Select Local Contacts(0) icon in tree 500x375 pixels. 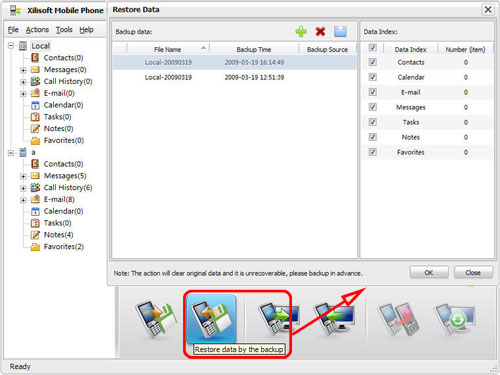(35, 58)
